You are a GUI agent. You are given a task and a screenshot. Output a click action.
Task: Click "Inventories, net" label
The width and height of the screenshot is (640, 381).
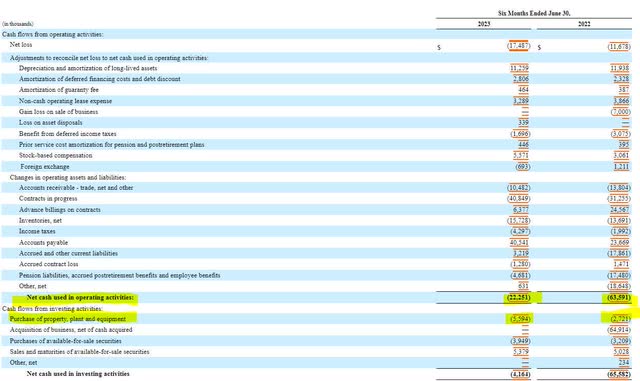40,221
